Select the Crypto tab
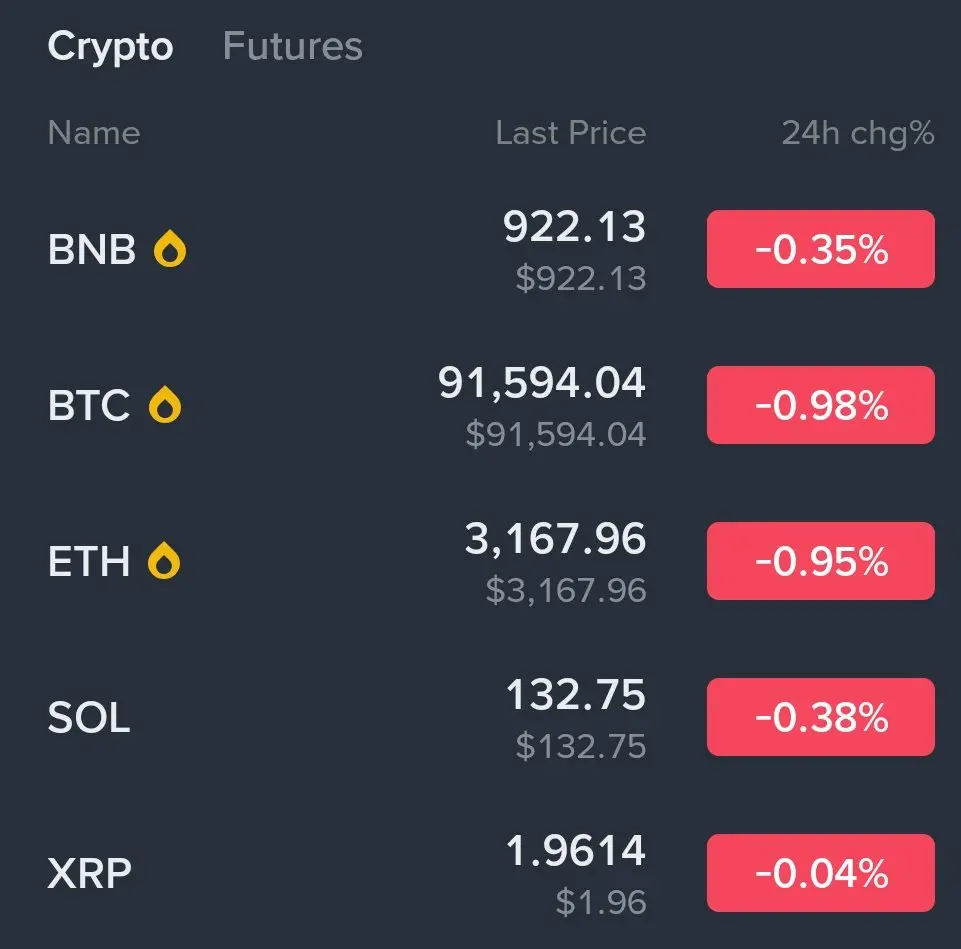The image size is (961, 949). click(x=110, y=47)
